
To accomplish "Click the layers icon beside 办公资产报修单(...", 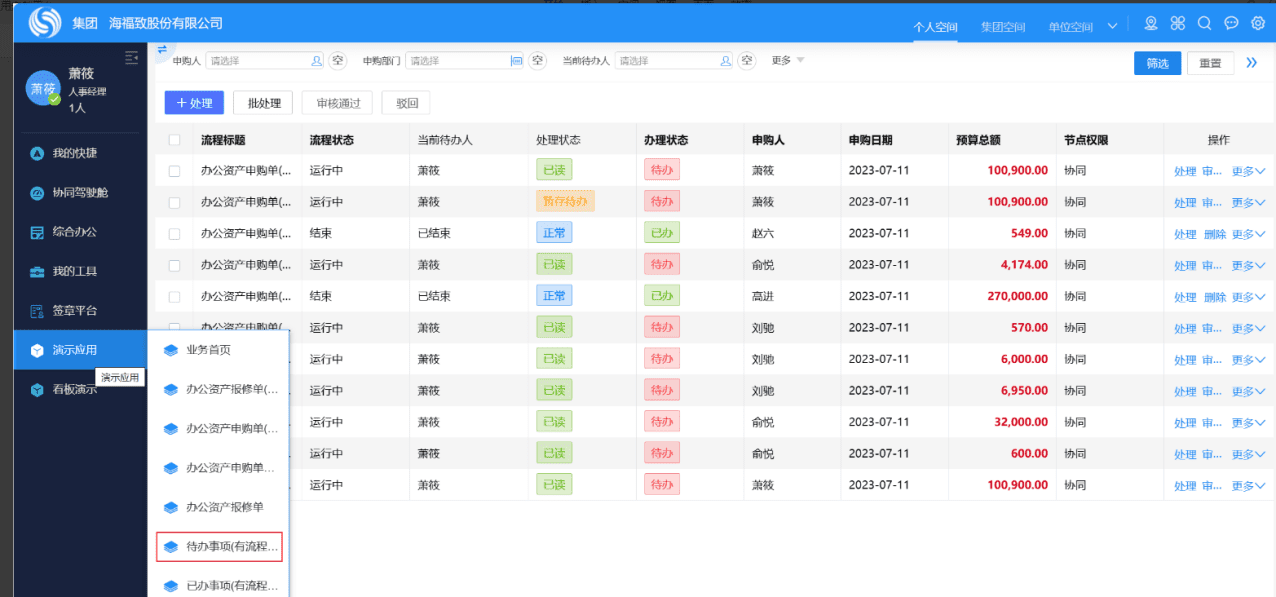I will pos(170,389).
